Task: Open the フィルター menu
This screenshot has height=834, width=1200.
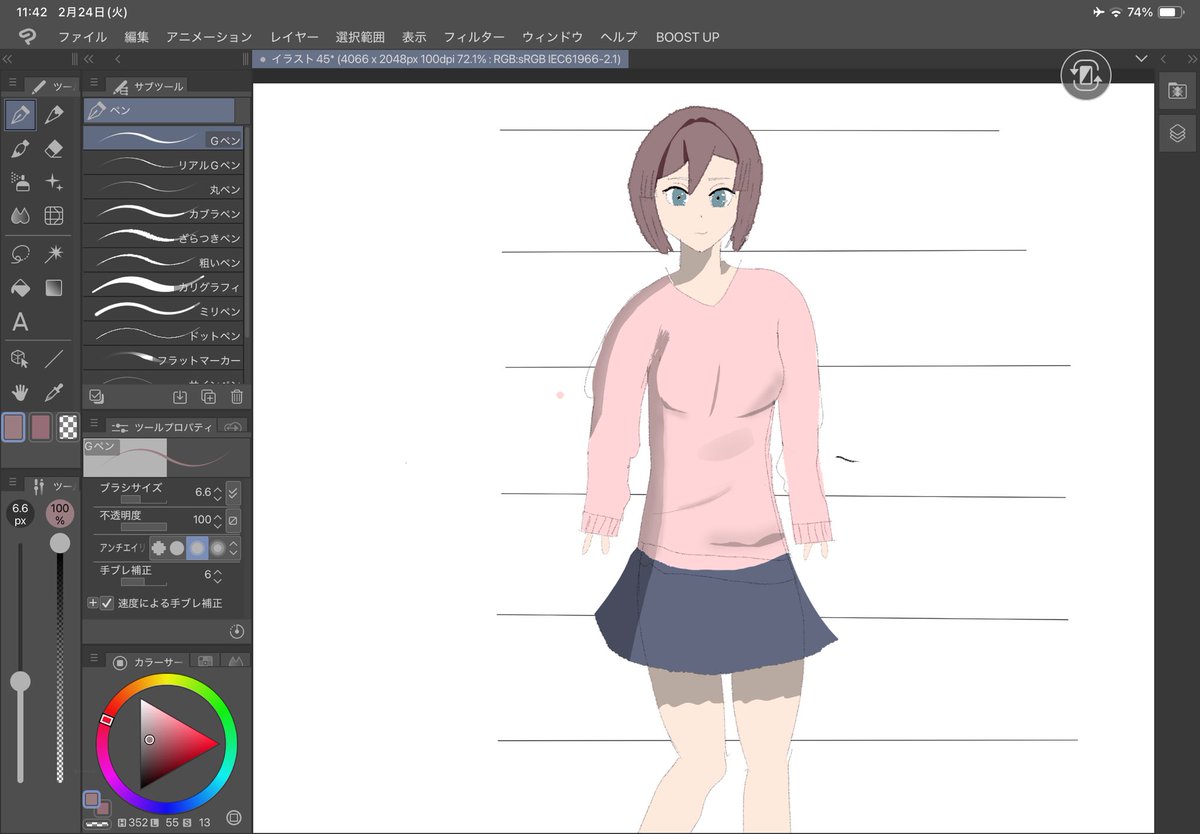Action: (x=474, y=37)
